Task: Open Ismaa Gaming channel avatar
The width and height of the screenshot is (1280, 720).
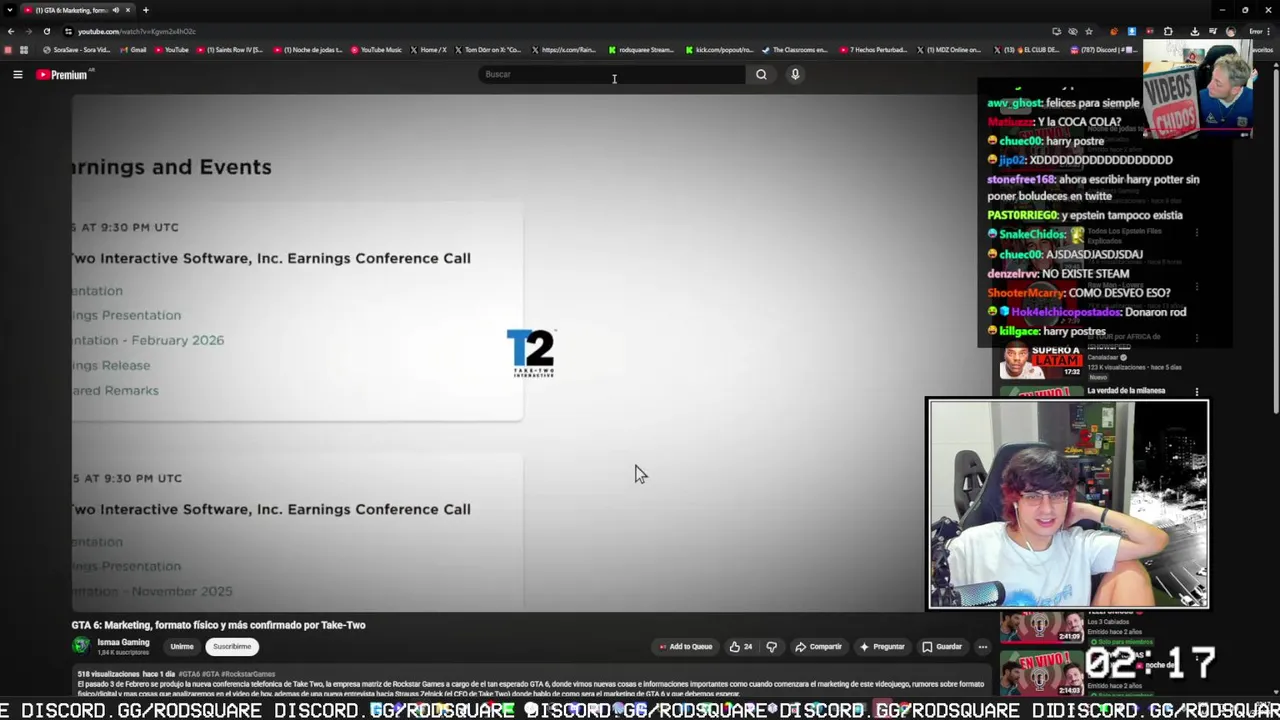Action: 81,646
